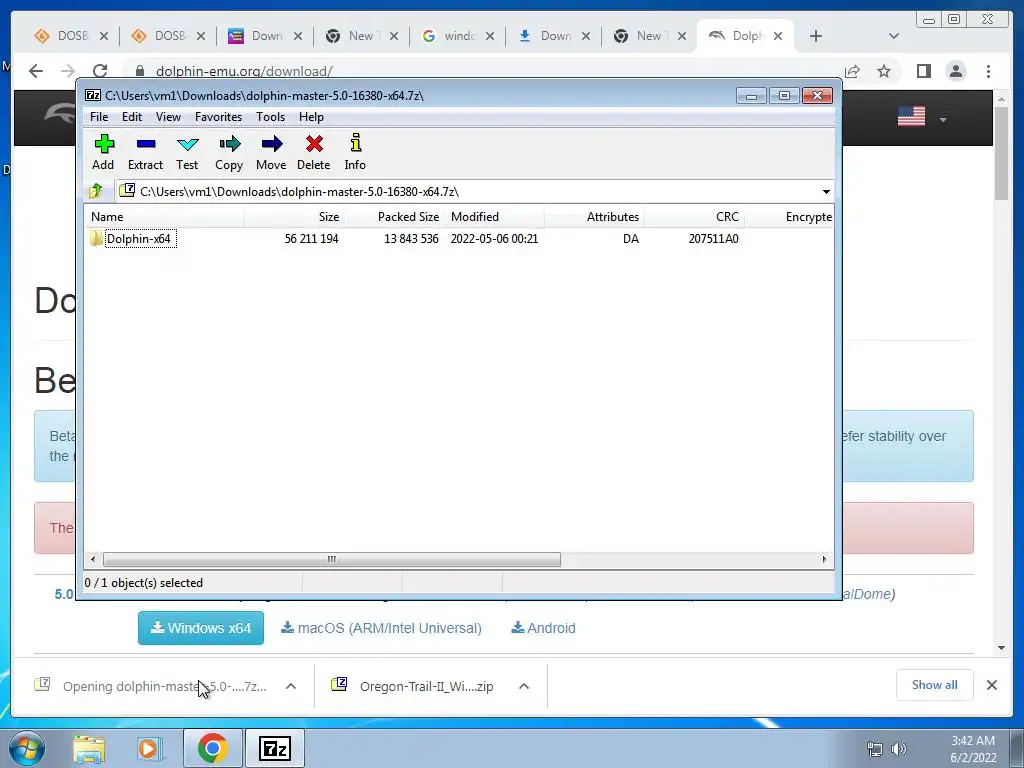Open the Favorites menu
Screen dimensions: 1024x768
218,117
